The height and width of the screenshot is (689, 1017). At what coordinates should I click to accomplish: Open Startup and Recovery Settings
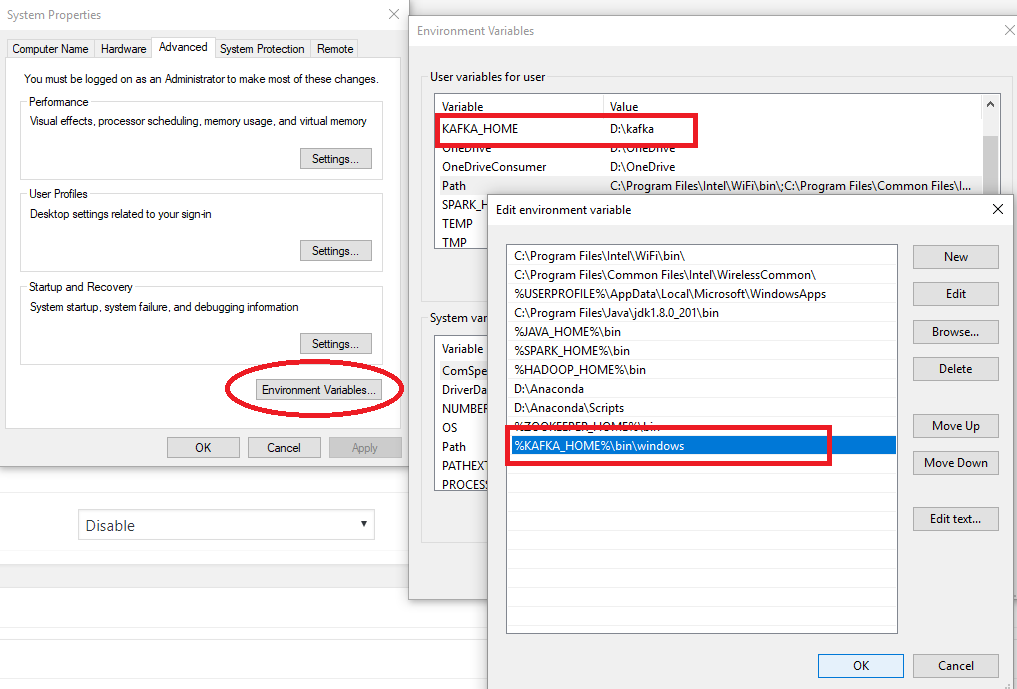[335, 343]
